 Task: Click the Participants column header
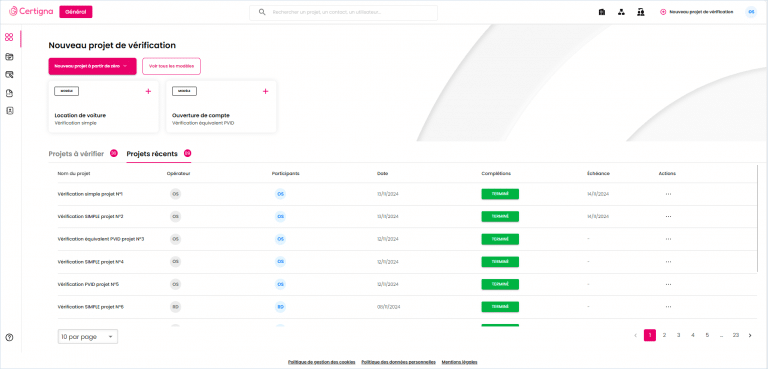[286, 173]
